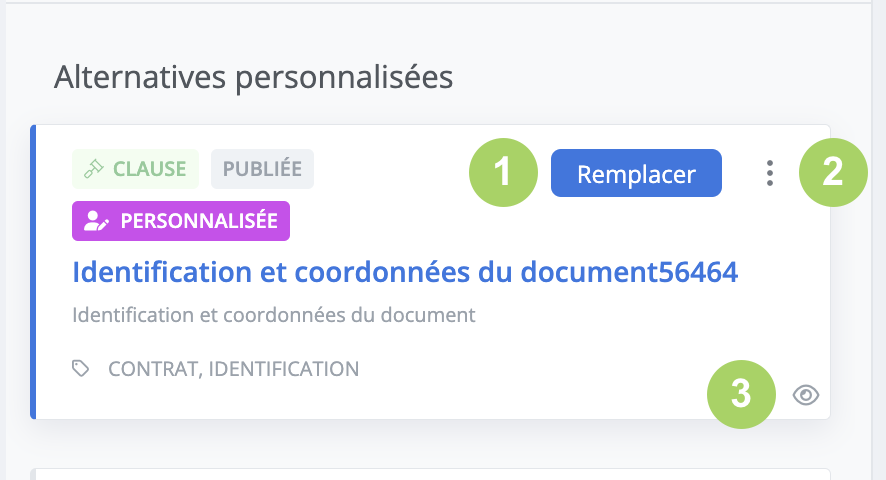This screenshot has width=886, height=480.
Task: Click the PUBLIÉE status badge
Action: coord(262,169)
